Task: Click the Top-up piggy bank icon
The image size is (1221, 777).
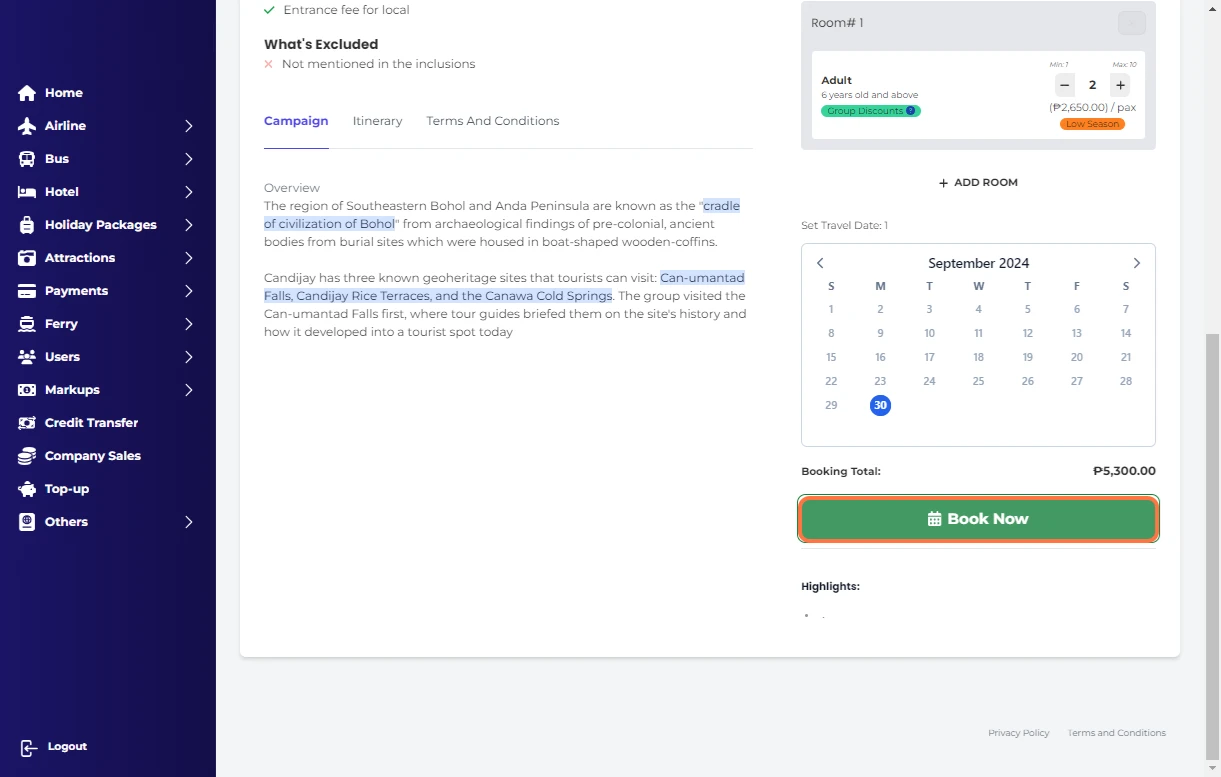Action: [x=27, y=489]
